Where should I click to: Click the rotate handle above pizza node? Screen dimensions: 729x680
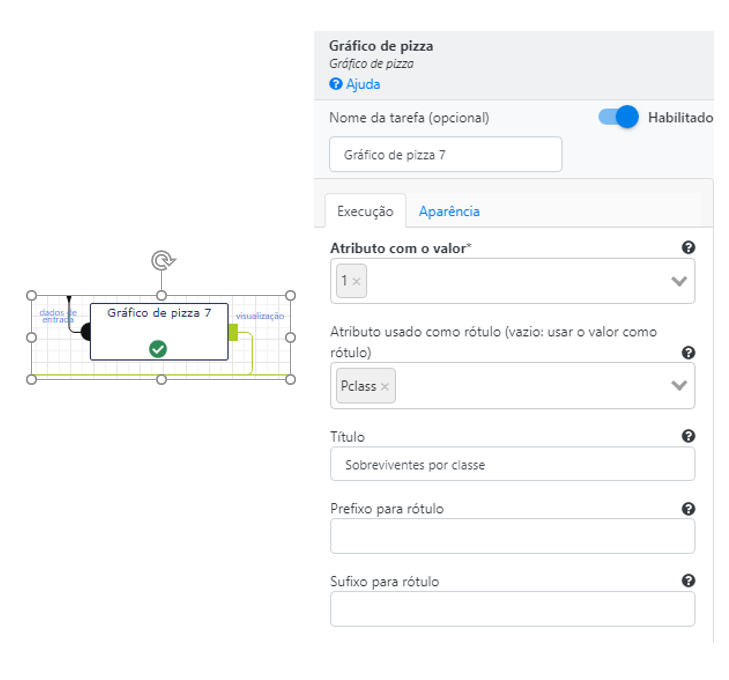[163, 261]
